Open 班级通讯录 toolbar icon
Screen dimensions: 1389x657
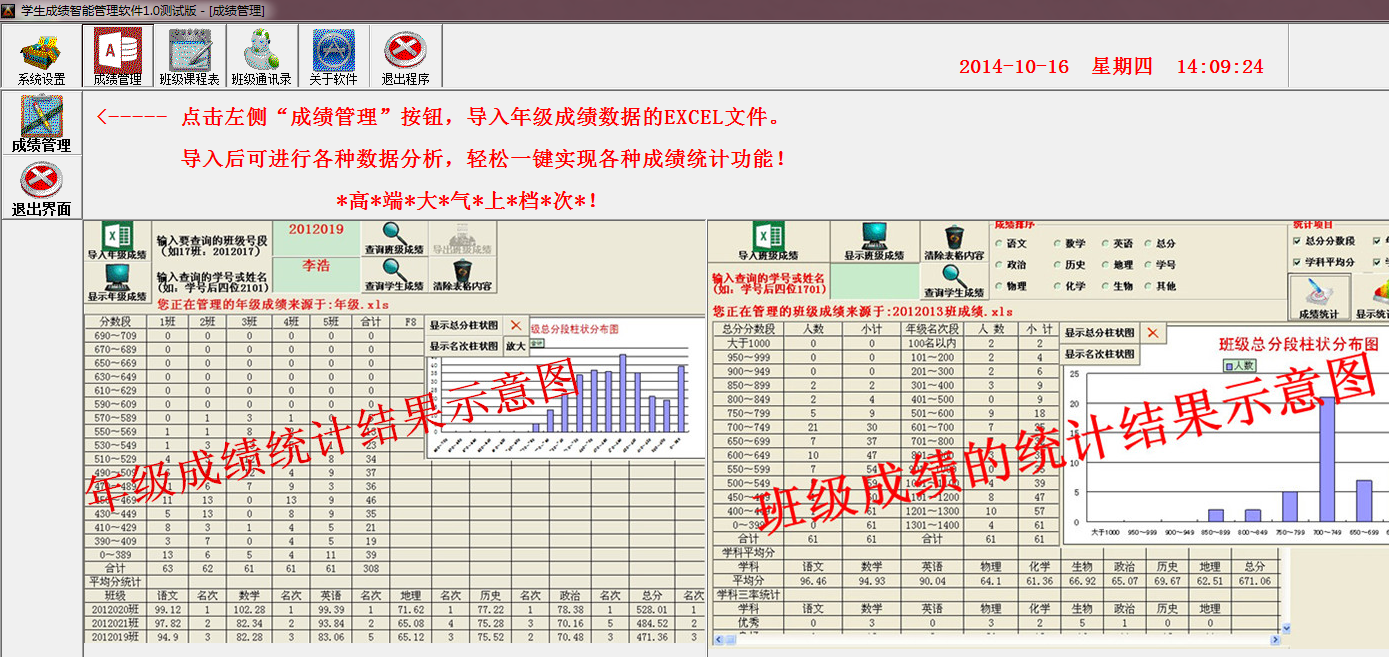point(261,57)
